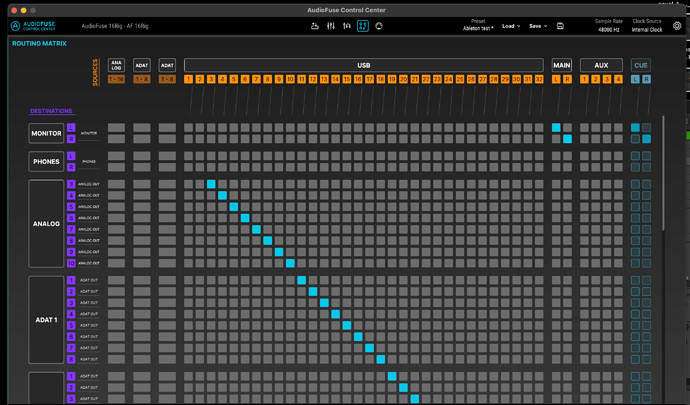
Task: Select AUX source channel 1 box
Action: [x=584, y=79]
